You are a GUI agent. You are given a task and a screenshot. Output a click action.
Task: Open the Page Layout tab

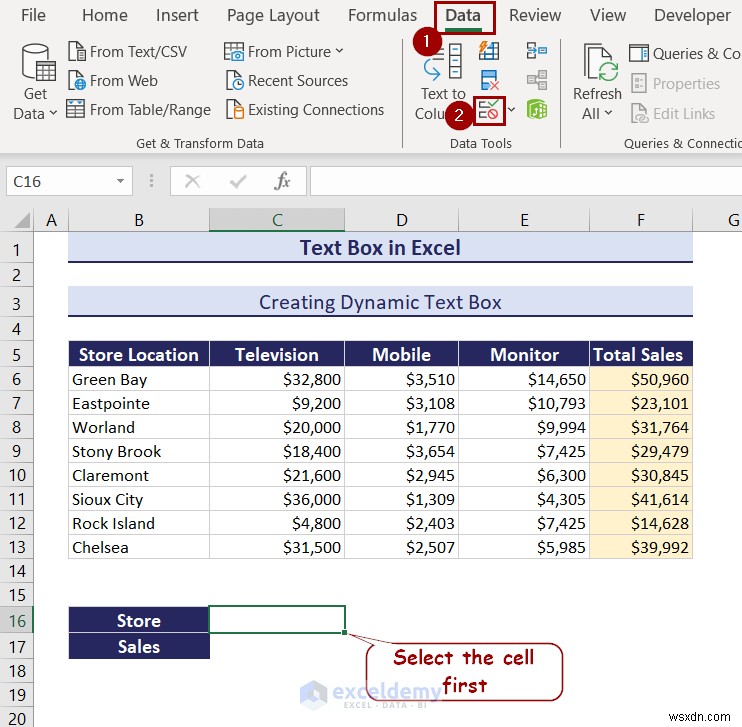[x=273, y=15]
